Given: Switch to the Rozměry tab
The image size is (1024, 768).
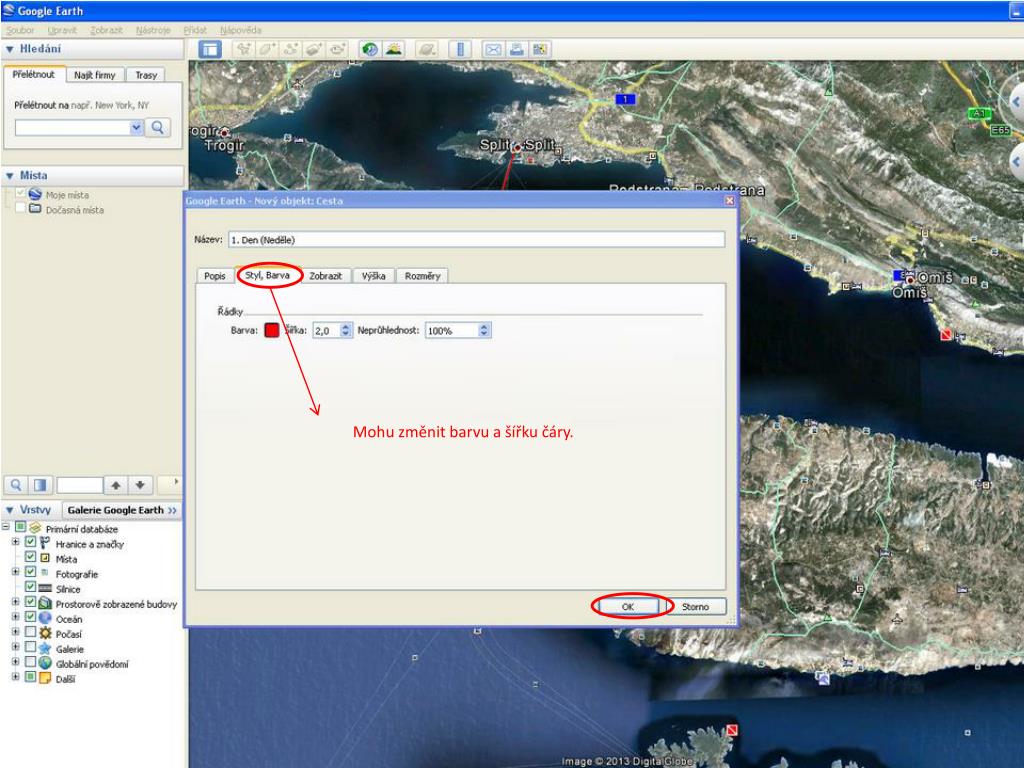Looking at the screenshot, I should [x=423, y=276].
